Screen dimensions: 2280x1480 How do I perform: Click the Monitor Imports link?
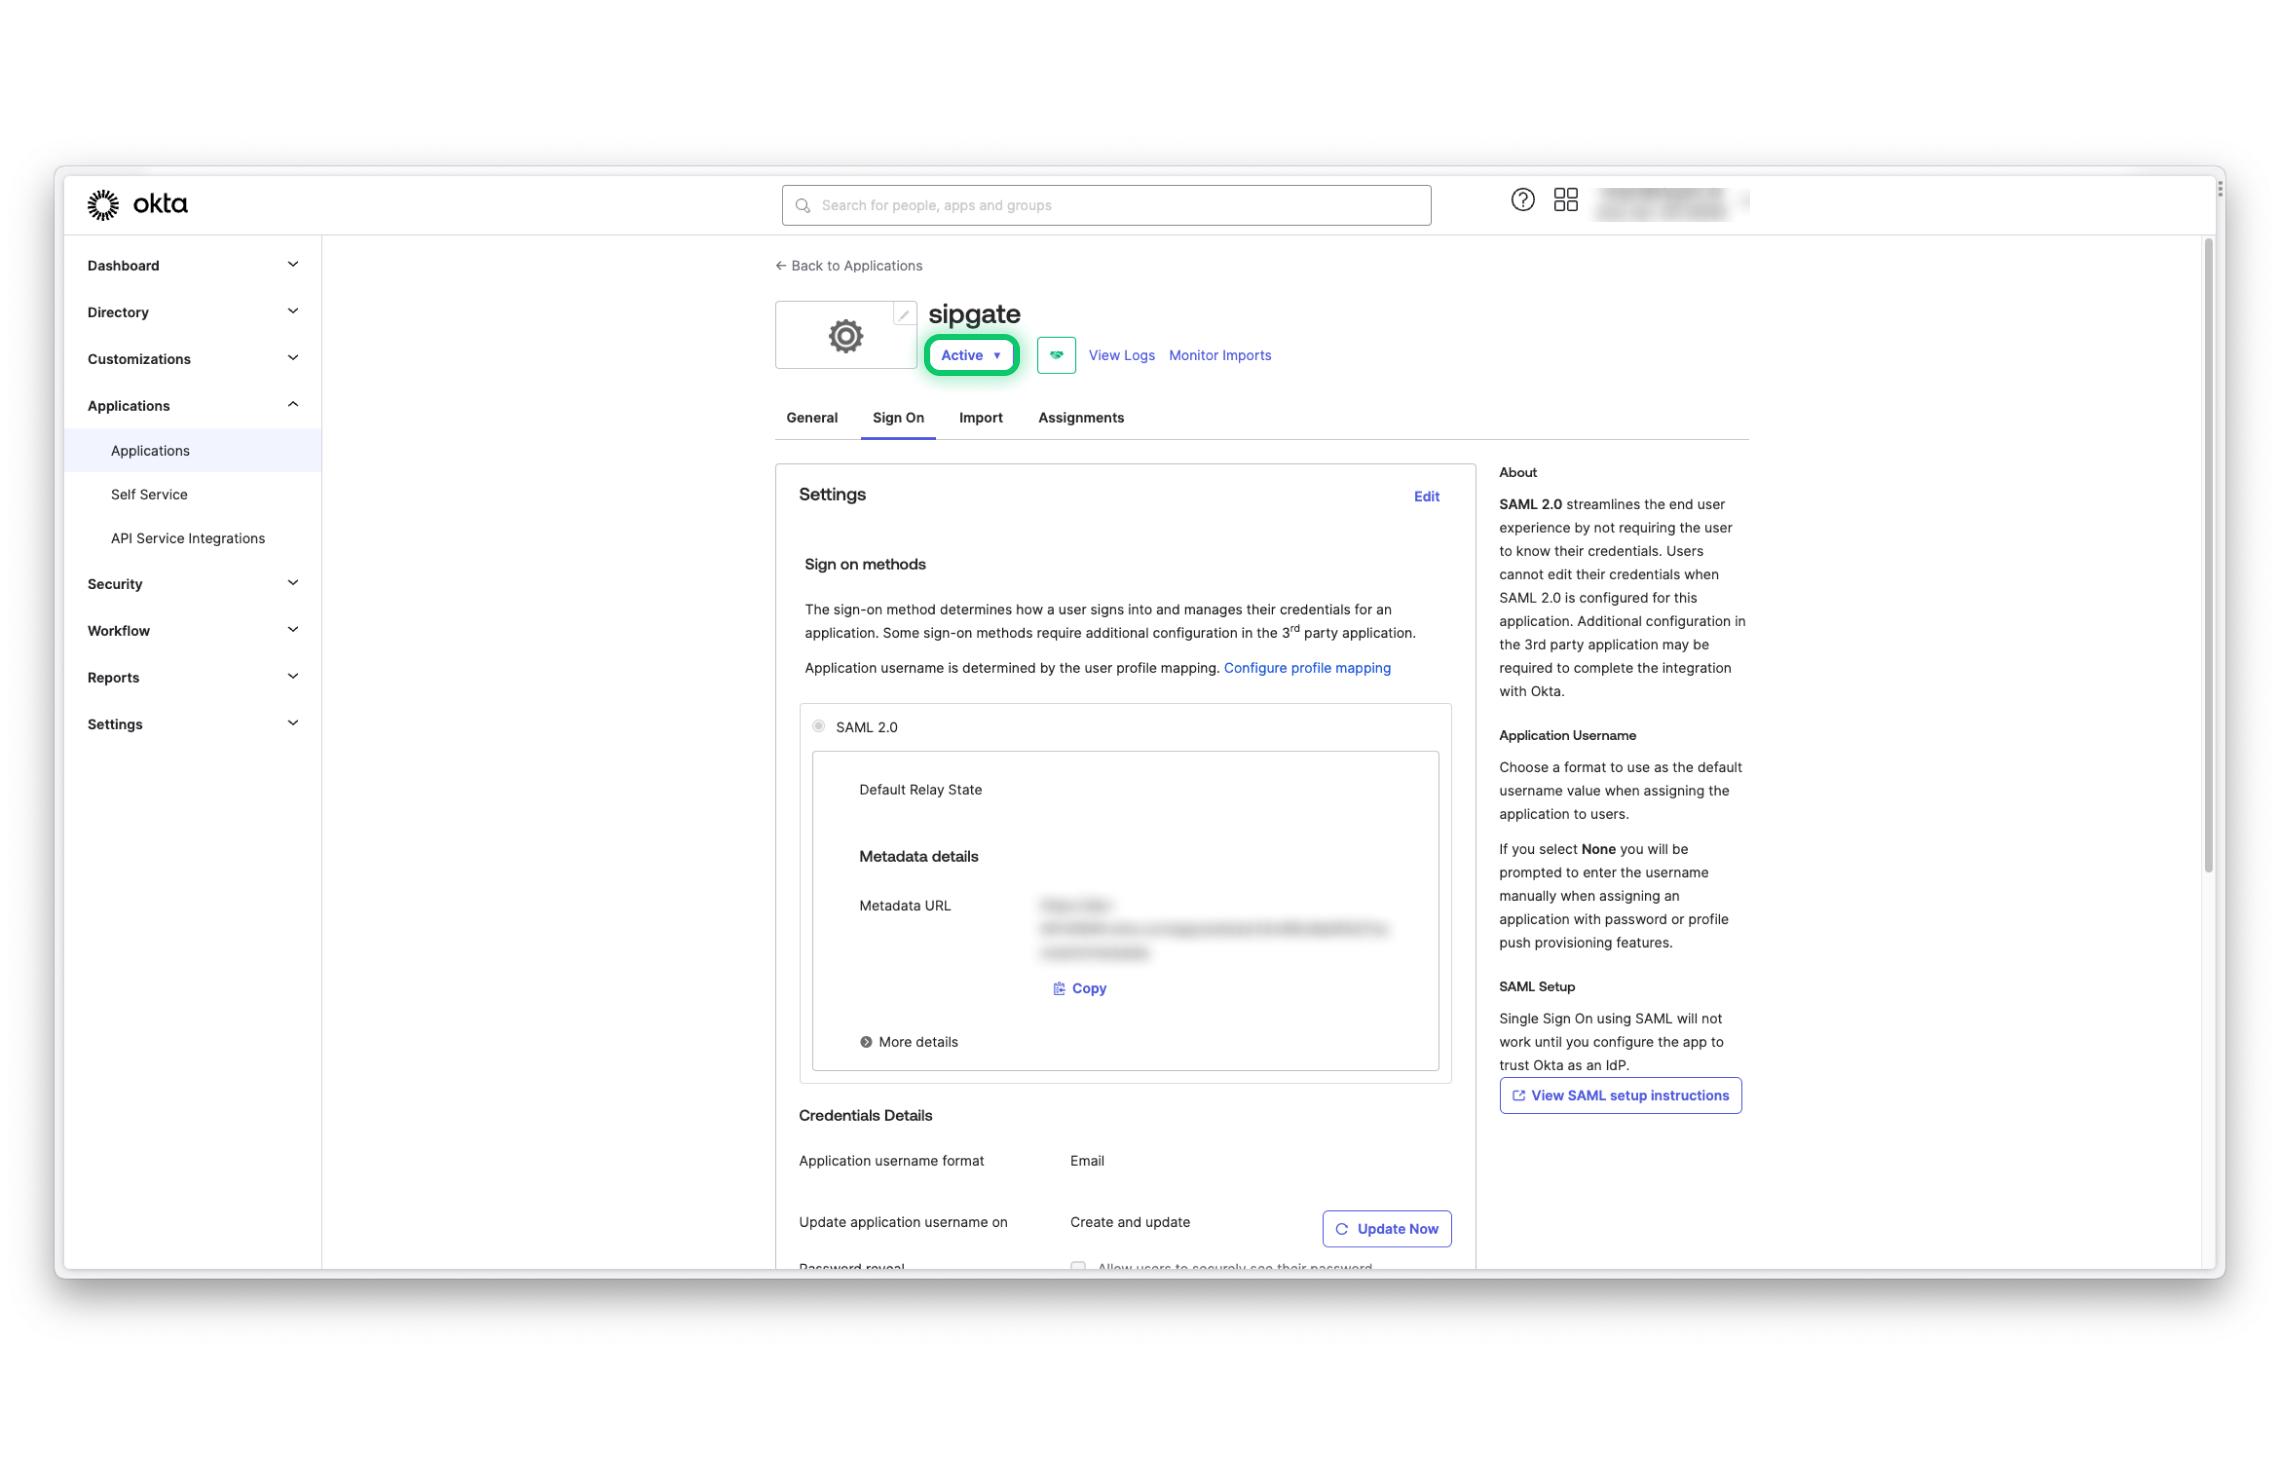coord(1220,356)
